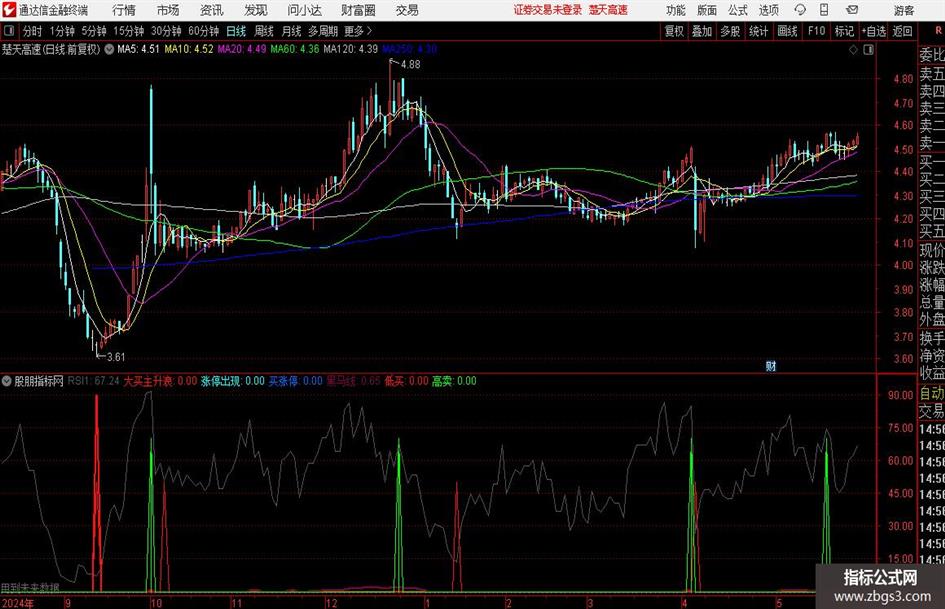This screenshot has height=609, width=945.
Task: Click the blue 财 marker on chart
Action: tap(770, 366)
